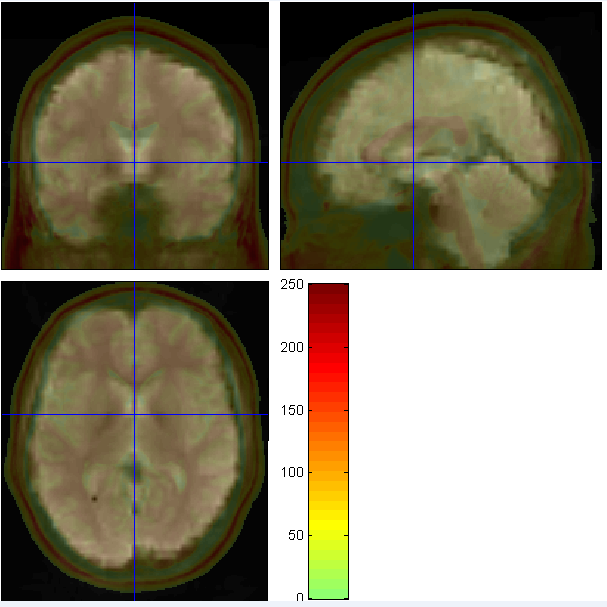This screenshot has height=607, width=607.
Task: Click the axial brain view panel
Action: click(135, 441)
